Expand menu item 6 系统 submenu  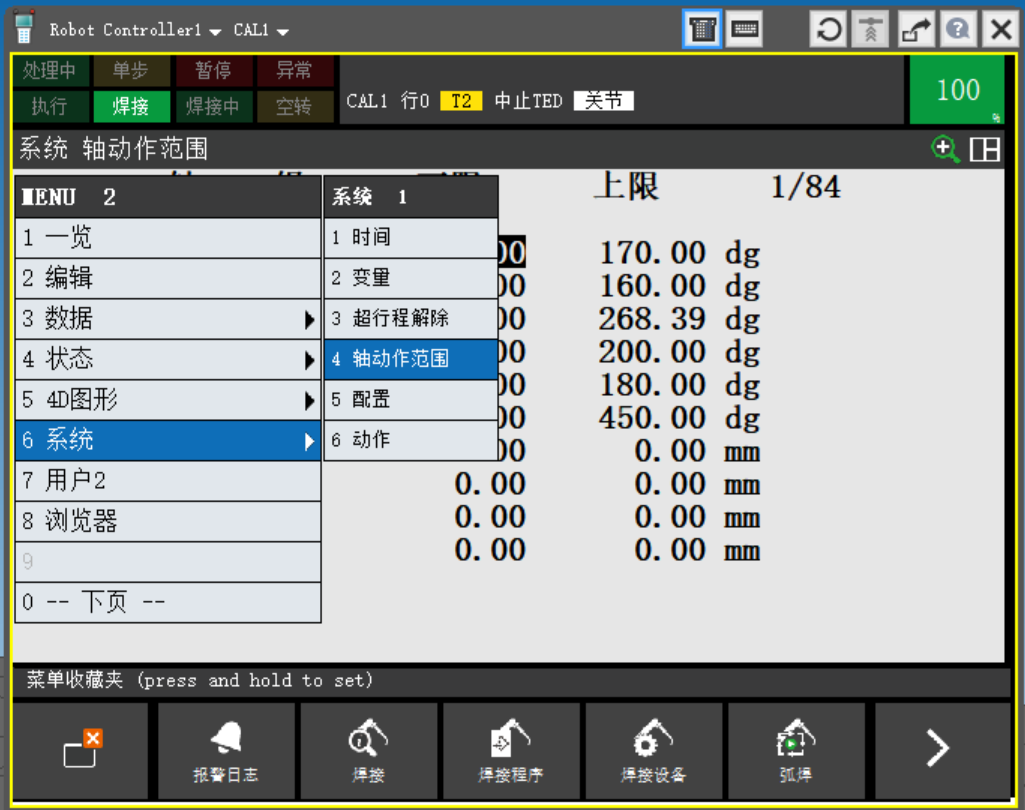168,441
